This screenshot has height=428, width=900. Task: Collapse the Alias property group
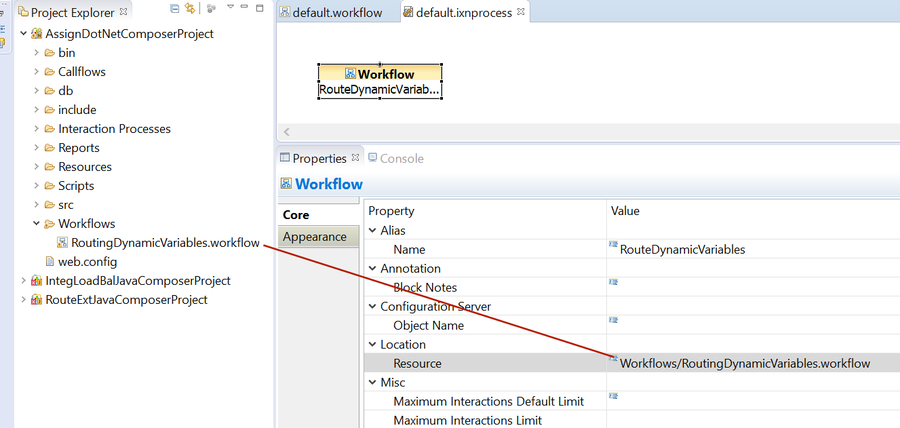[372, 231]
